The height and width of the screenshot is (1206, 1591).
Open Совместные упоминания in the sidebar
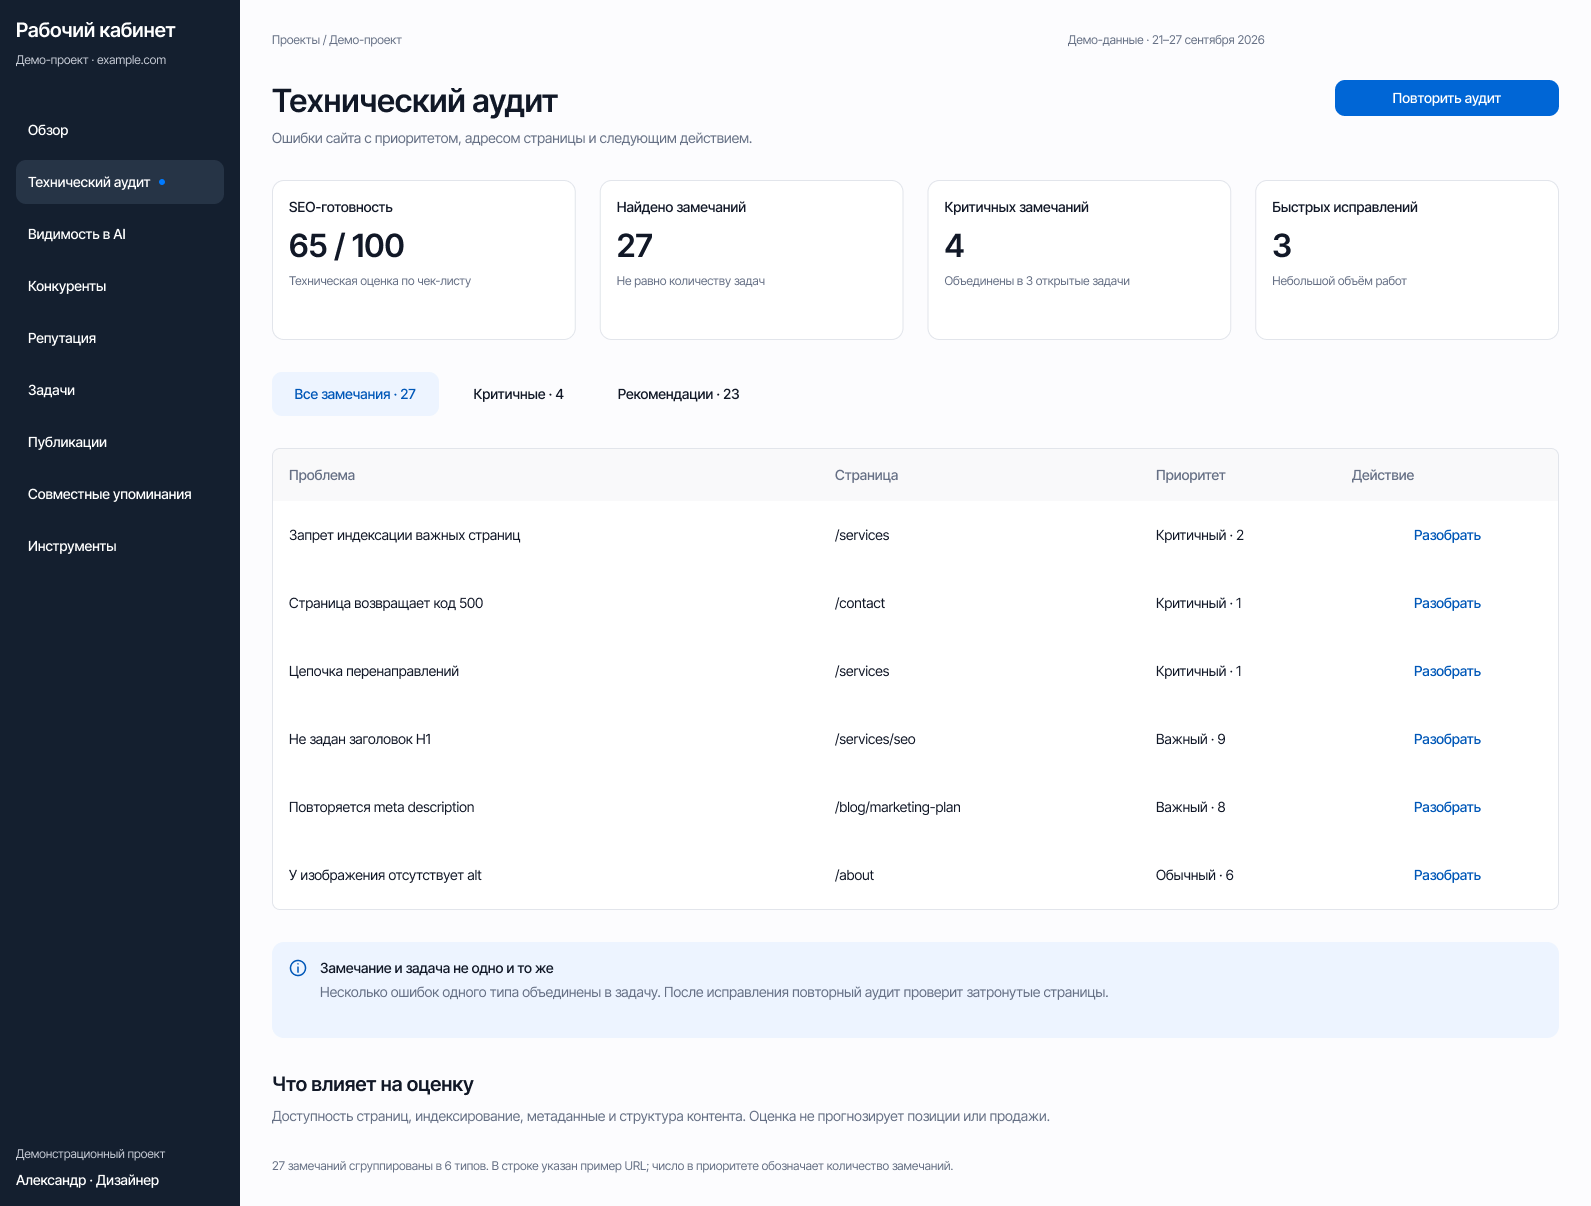pos(120,494)
